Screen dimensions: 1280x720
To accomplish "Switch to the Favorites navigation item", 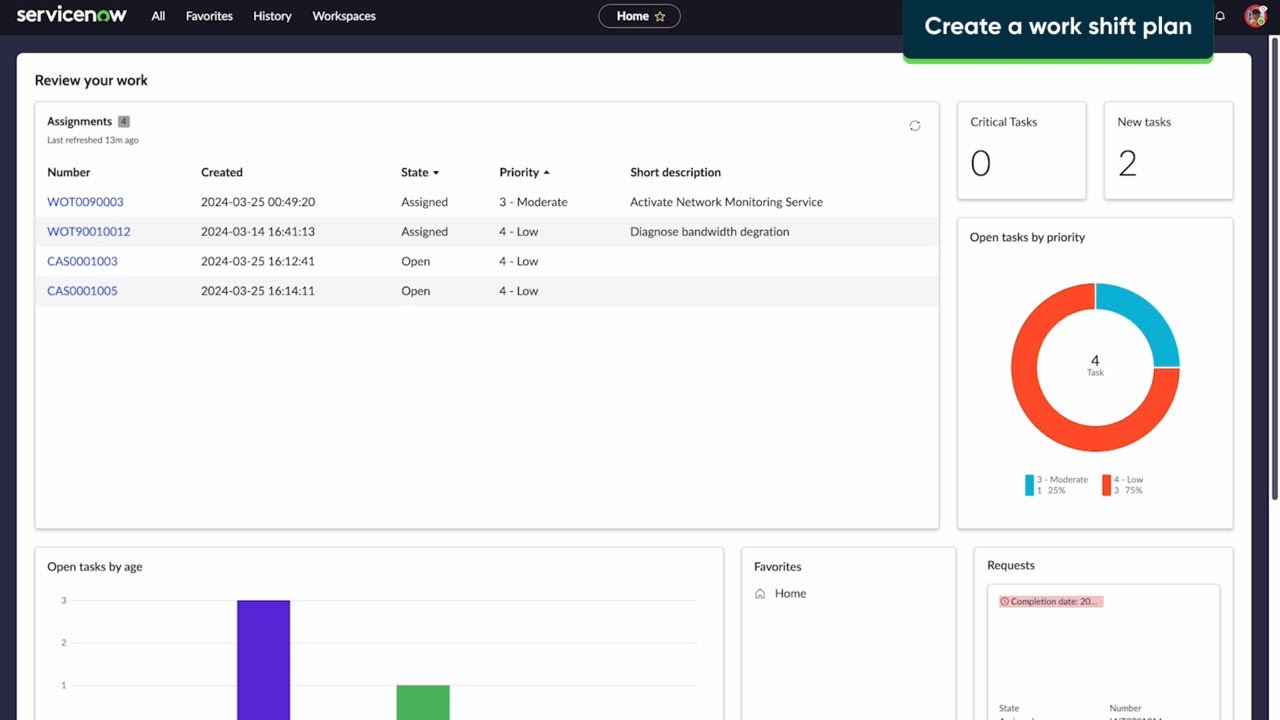I will pyautogui.click(x=208, y=16).
